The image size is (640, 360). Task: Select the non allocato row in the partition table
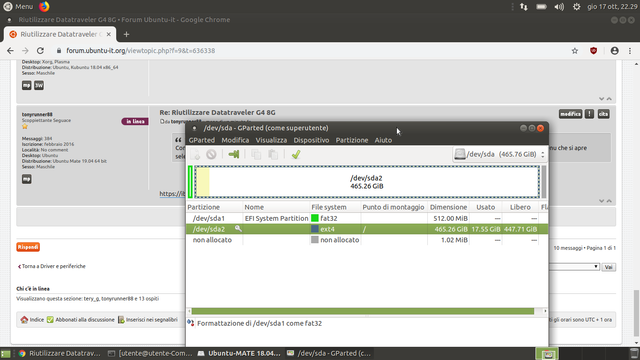pos(367,240)
